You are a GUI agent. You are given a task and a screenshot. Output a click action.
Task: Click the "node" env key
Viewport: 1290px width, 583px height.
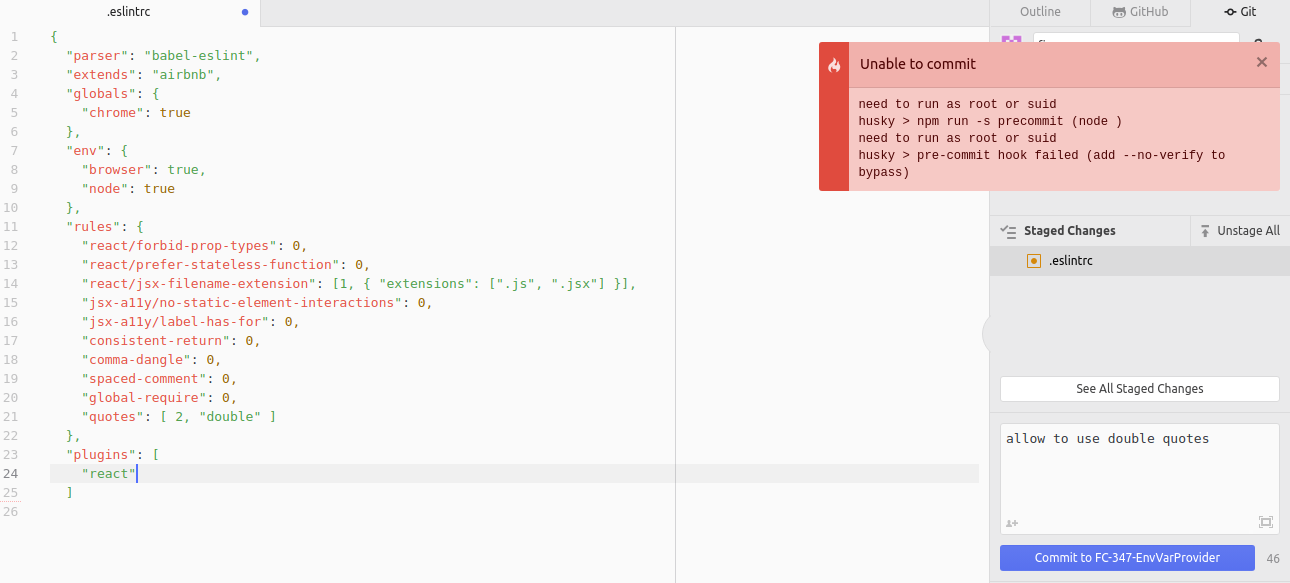[x=105, y=189]
